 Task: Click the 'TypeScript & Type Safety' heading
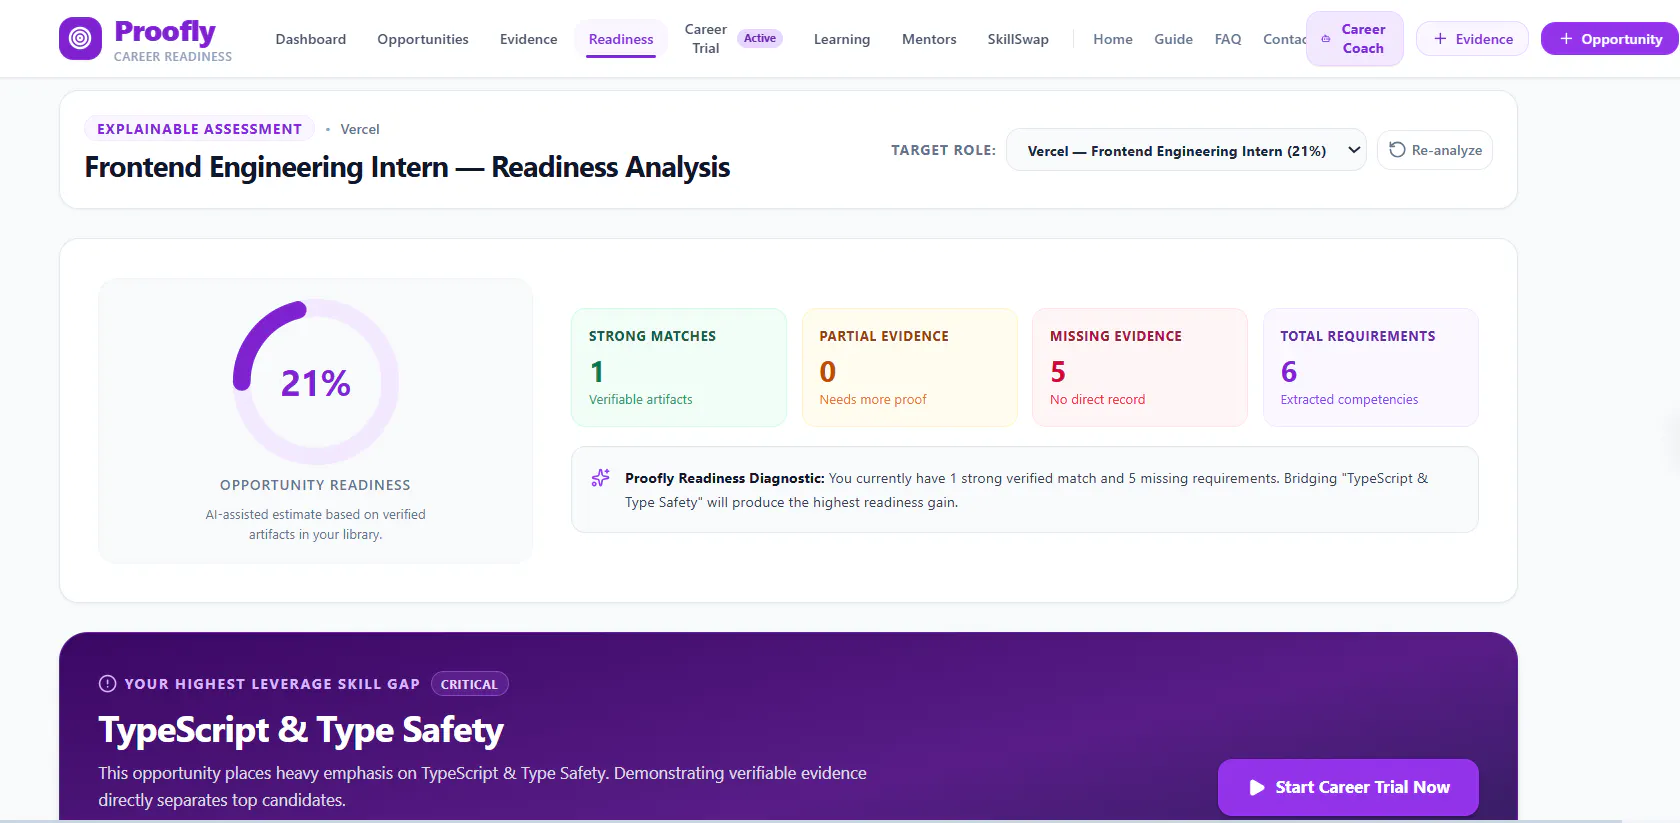(301, 730)
